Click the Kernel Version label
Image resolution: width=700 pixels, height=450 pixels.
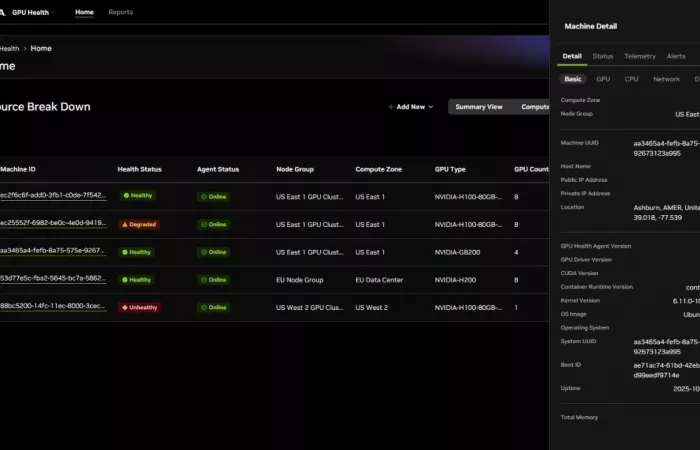coord(580,300)
